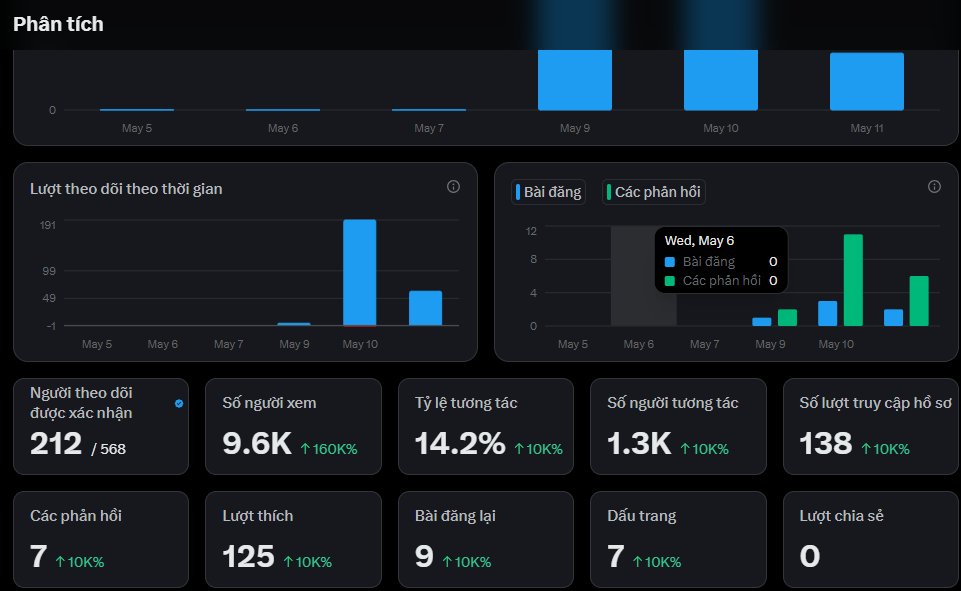
Task: Select the Người theo dõi được xác nhận card
Action: (x=101, y=426)
